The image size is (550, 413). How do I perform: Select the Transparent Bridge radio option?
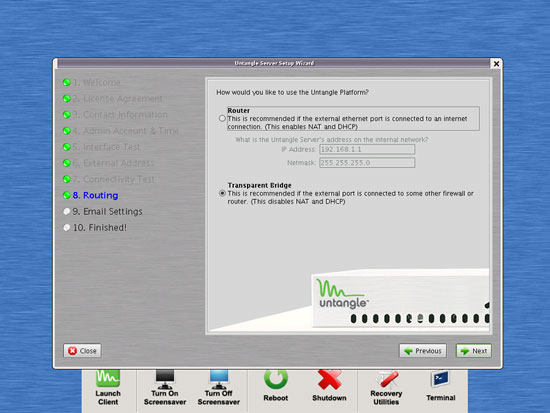(x=222, y=193)
